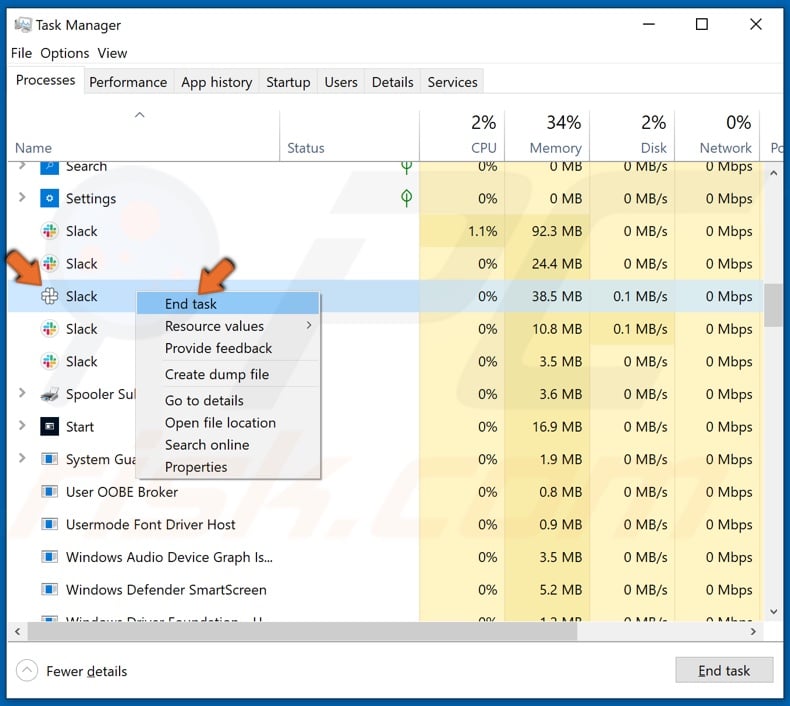The width and height of the screenshot is (790, 706).
Task: Click the System Guard process icon
Action: point(49,459)
